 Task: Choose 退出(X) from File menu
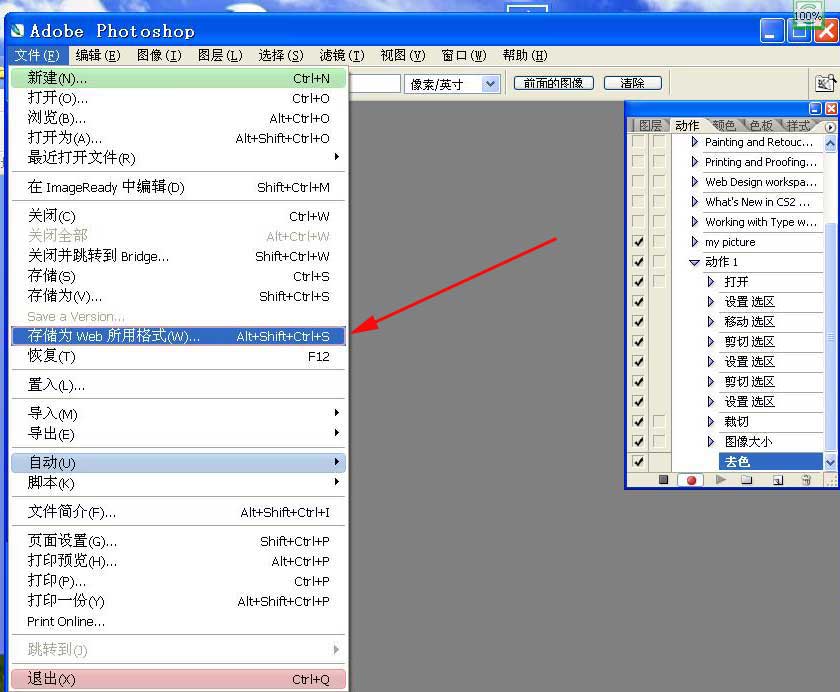click(x=178, y=679)
